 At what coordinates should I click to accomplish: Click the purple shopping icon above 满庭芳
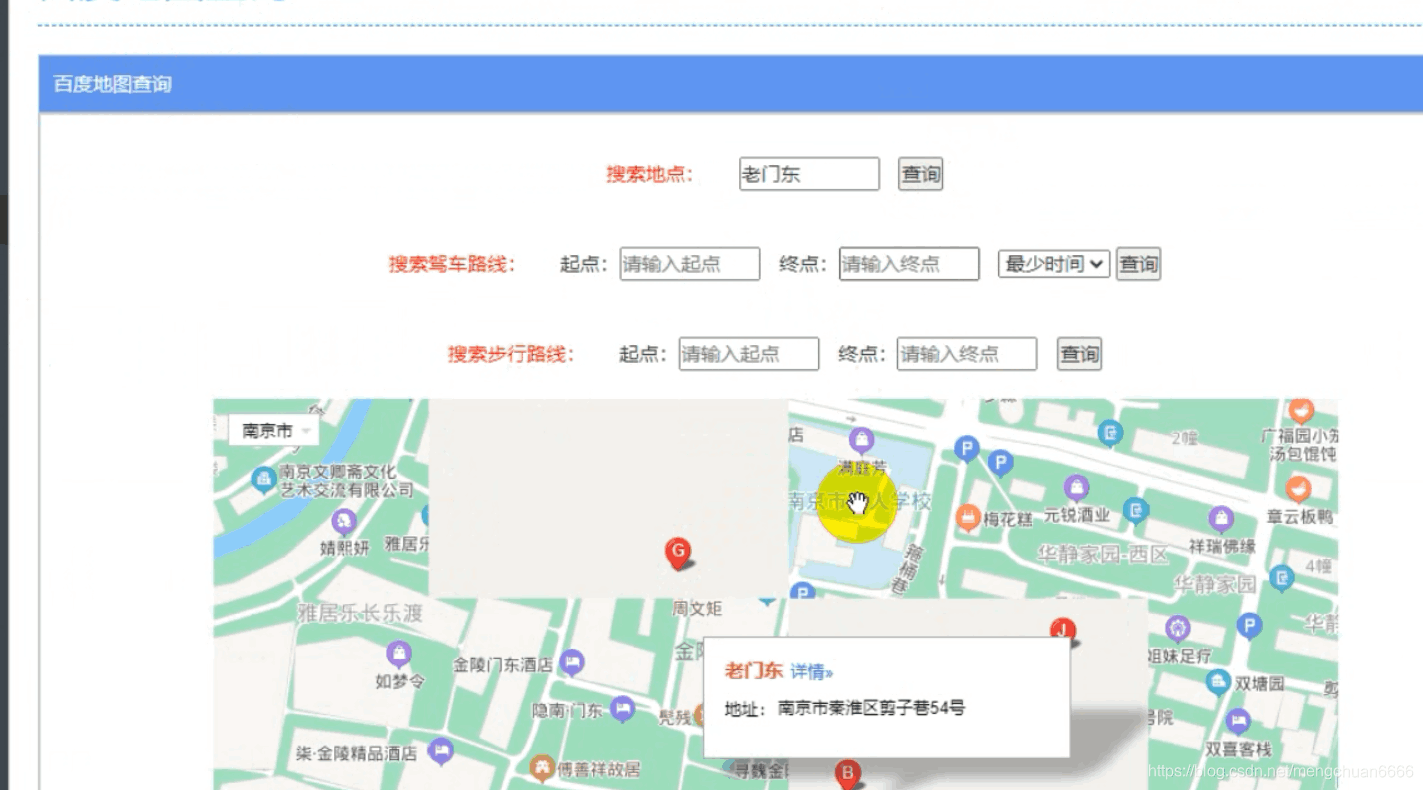(x=860, y=440)
